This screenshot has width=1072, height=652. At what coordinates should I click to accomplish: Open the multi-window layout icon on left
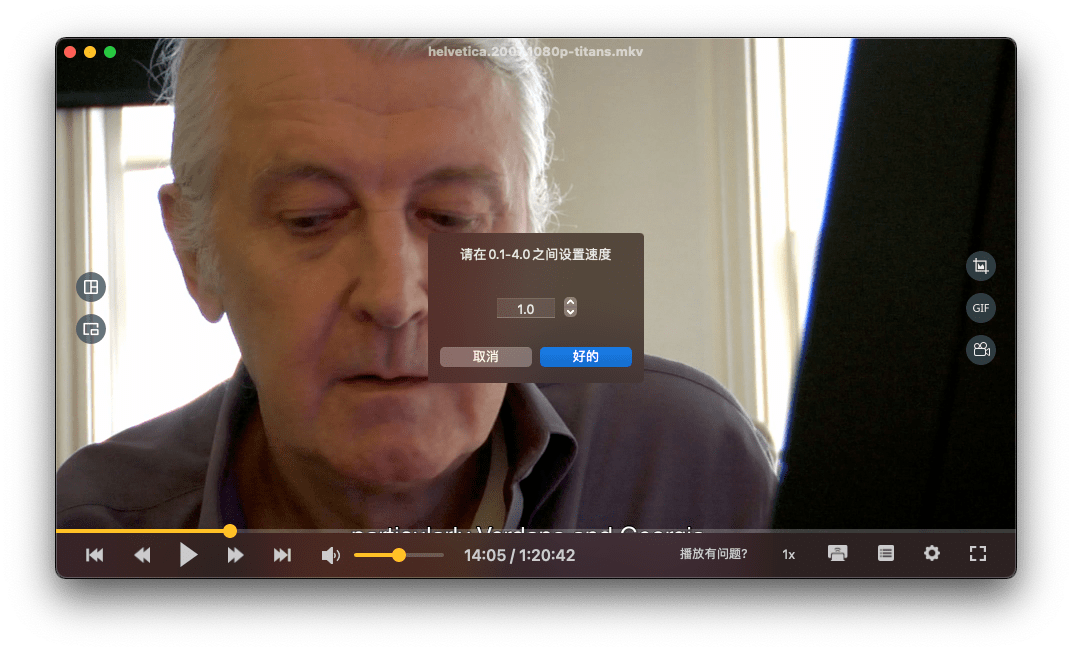91,287
